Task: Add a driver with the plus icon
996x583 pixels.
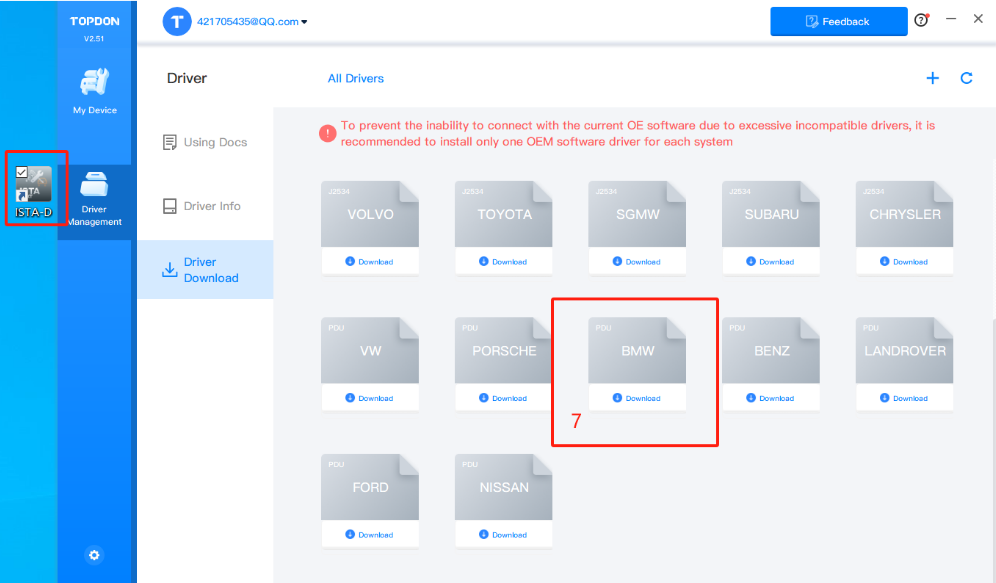Action: point(932,78)
